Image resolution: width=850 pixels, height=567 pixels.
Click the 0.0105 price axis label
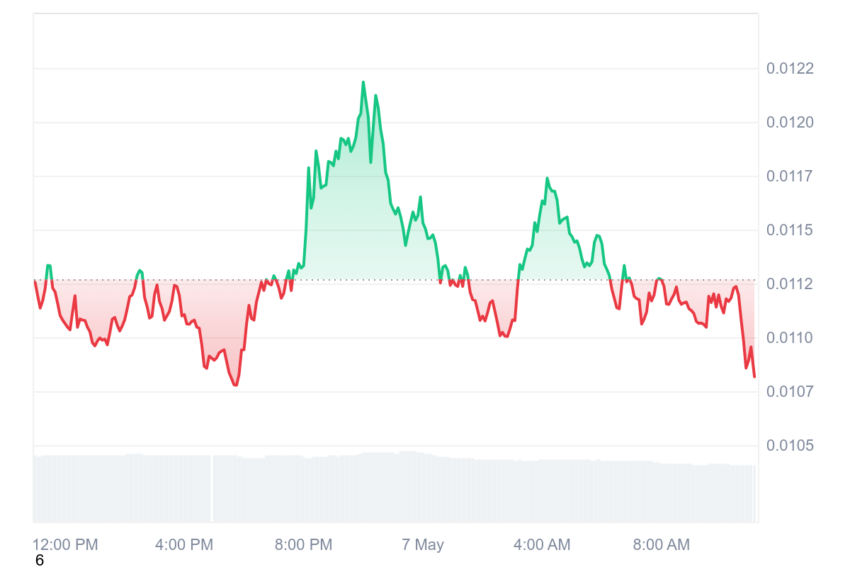[789, 446]
